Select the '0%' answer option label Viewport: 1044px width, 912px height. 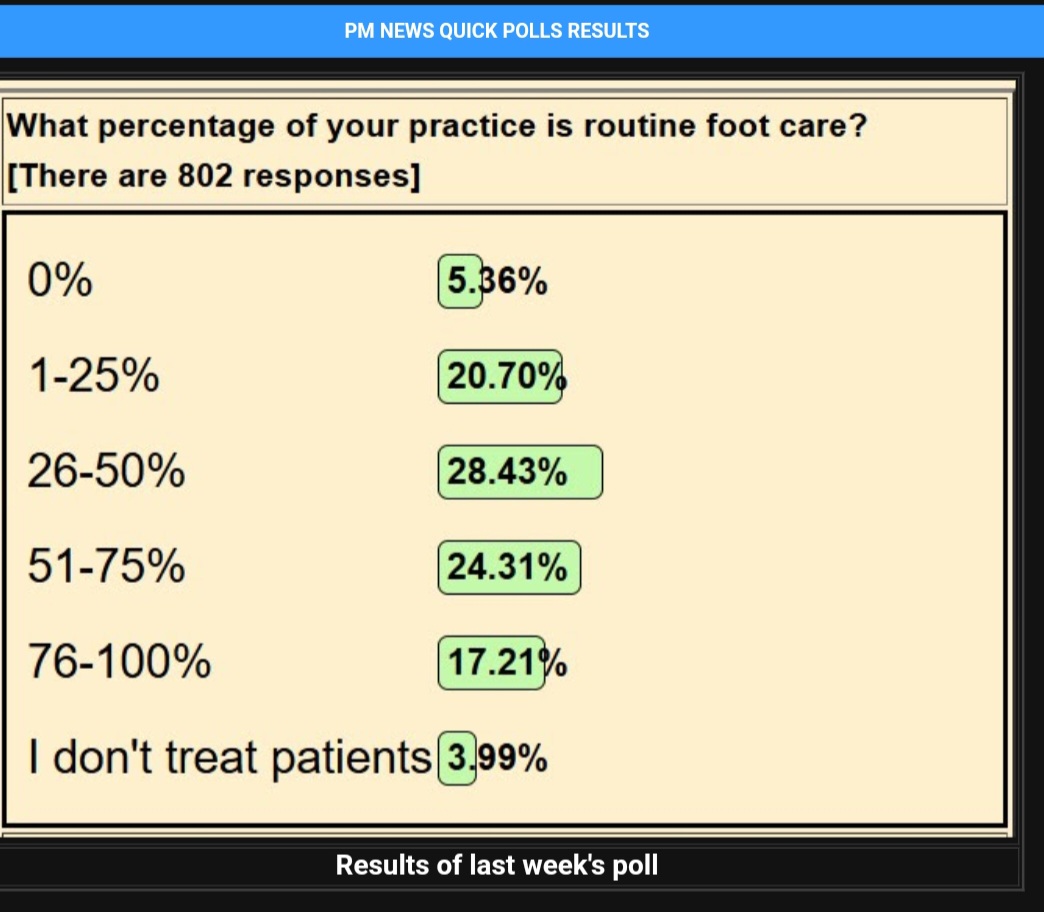point(61,282)
